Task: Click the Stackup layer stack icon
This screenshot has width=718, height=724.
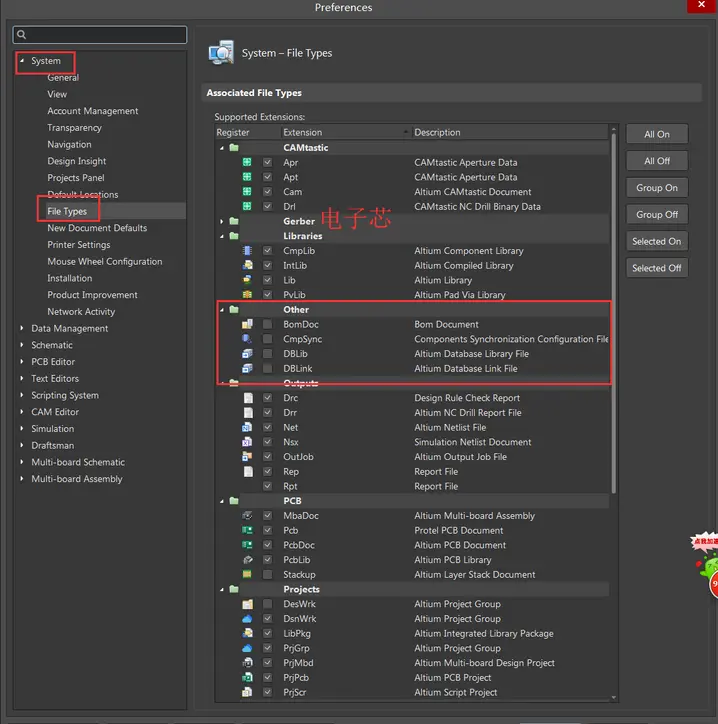Action: pos(247,574)
